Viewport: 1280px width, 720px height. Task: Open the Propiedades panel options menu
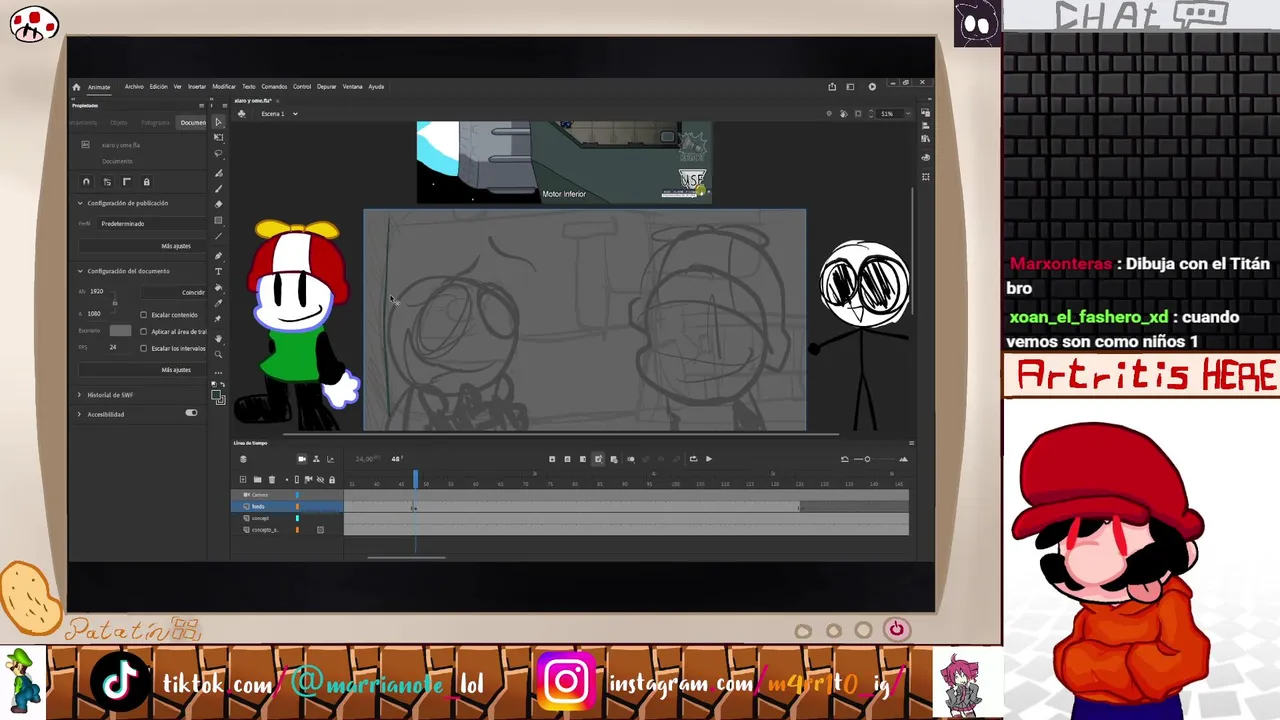click(201, 105)
